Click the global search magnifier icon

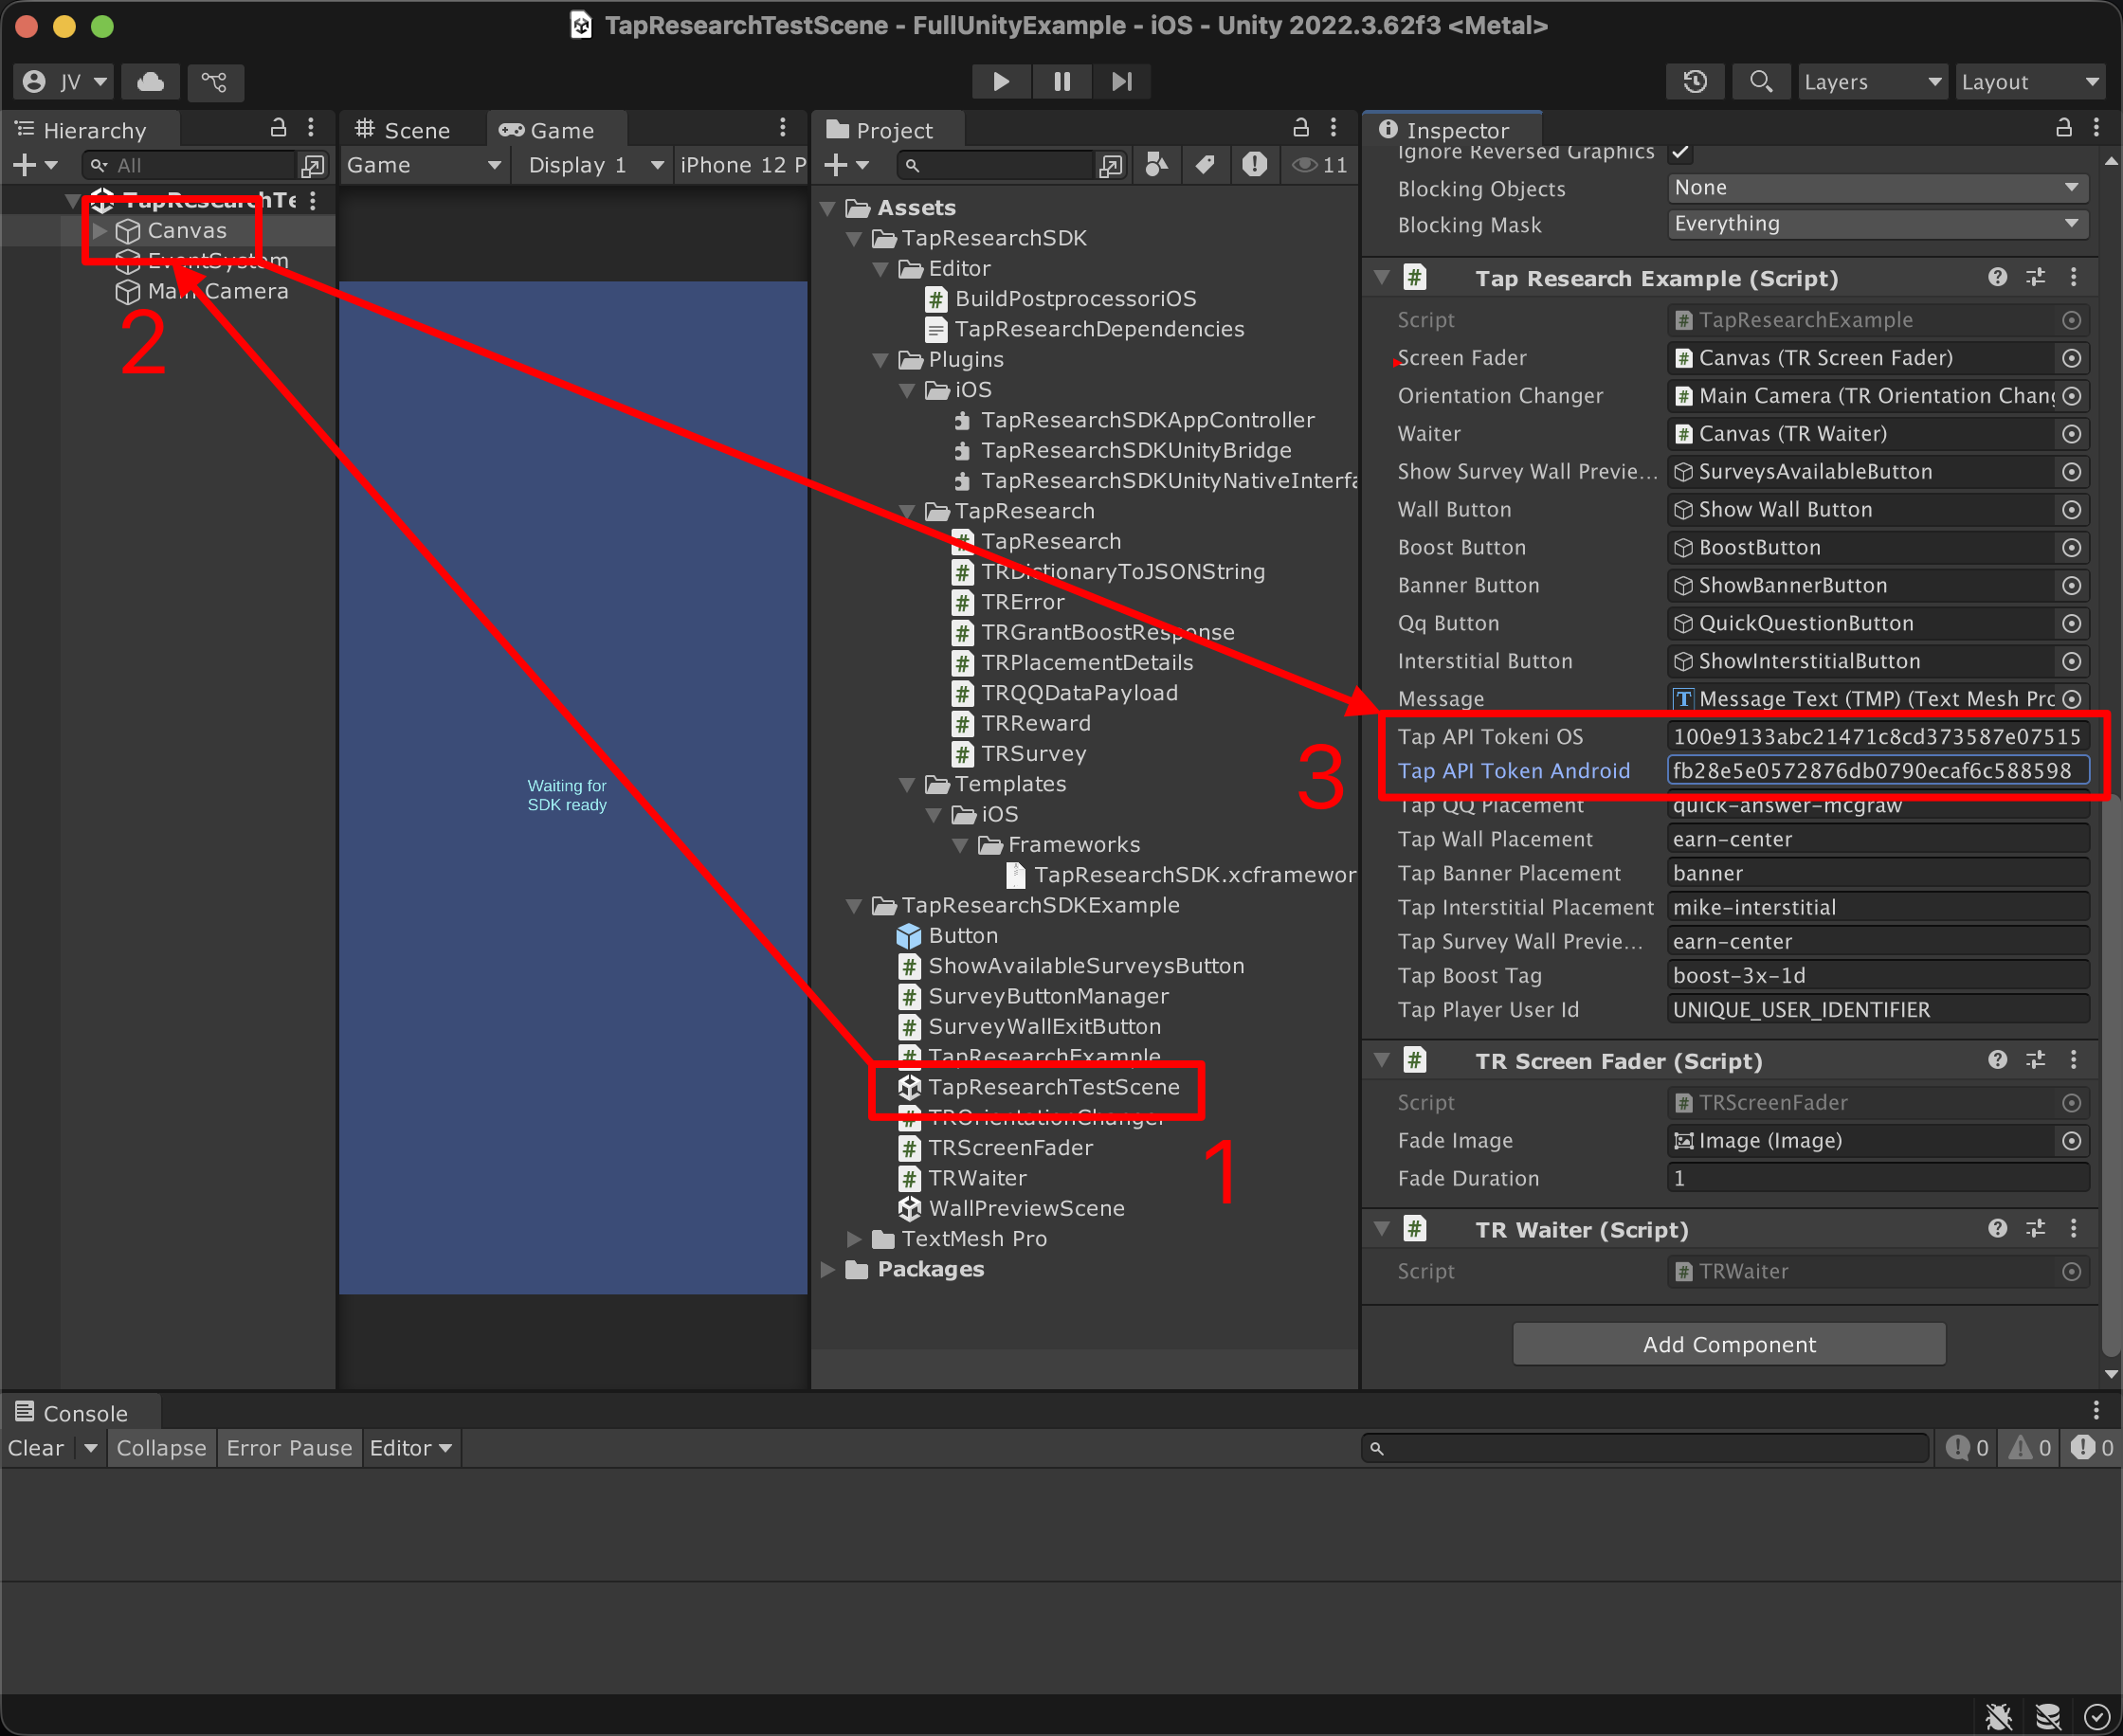pos(1761,82)
